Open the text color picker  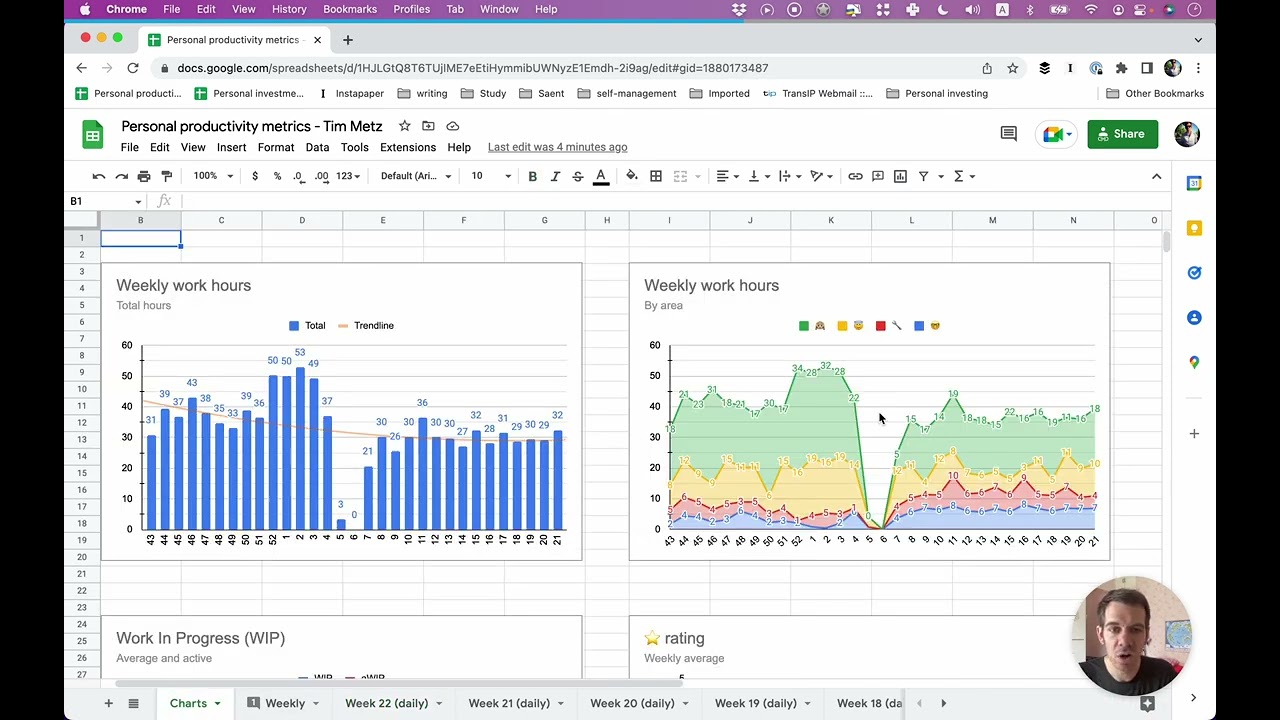601,176
